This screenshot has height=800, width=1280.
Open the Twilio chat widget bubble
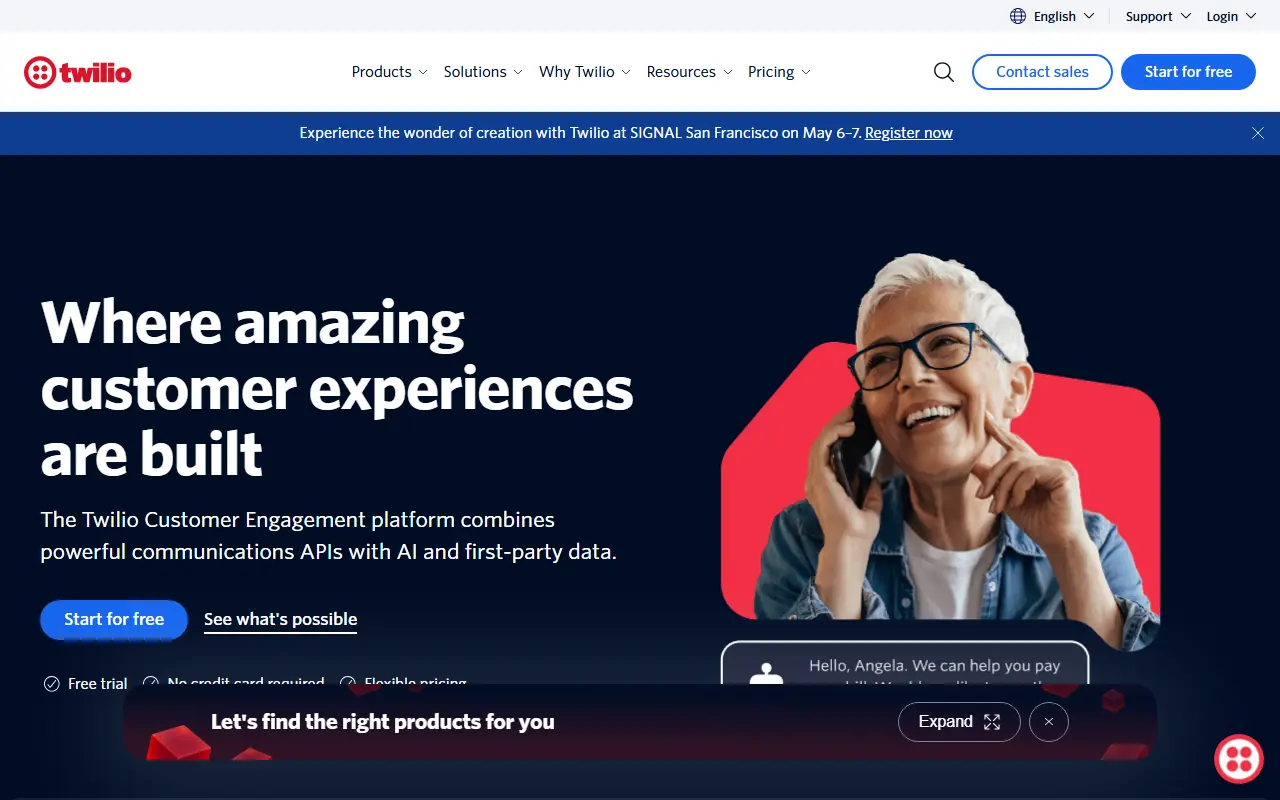coord(1238,758)
